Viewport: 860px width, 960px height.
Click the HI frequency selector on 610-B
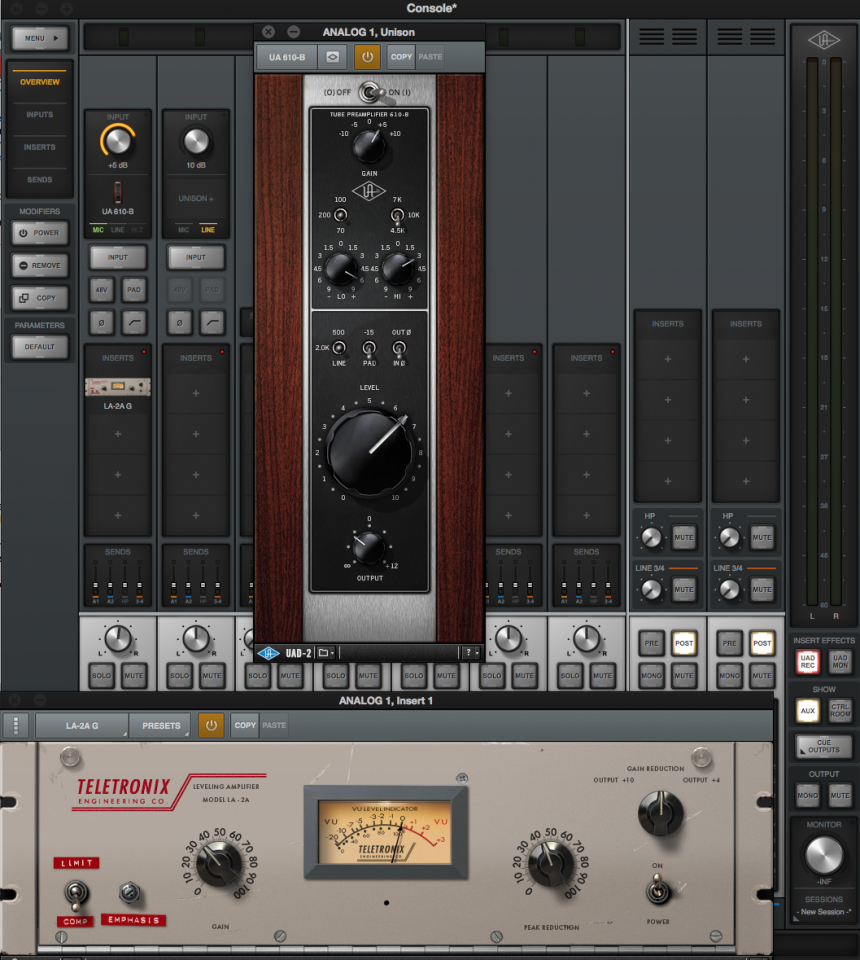[x=397, y=215]
